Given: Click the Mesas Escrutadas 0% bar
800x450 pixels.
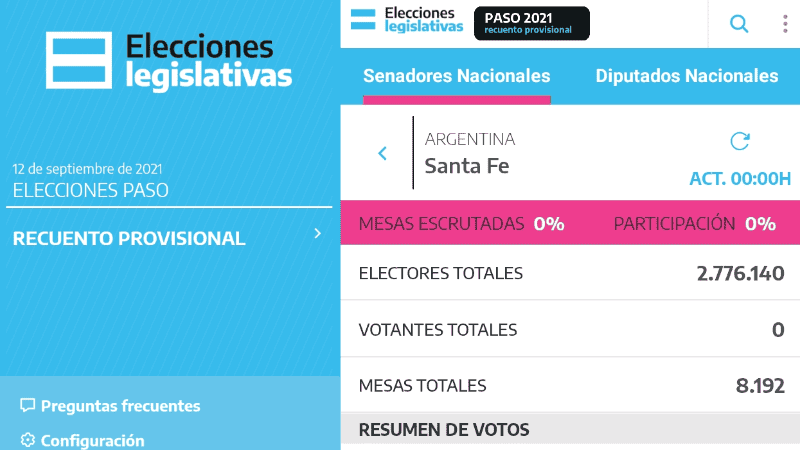Looking at the screenshot, I should (461, 223).
